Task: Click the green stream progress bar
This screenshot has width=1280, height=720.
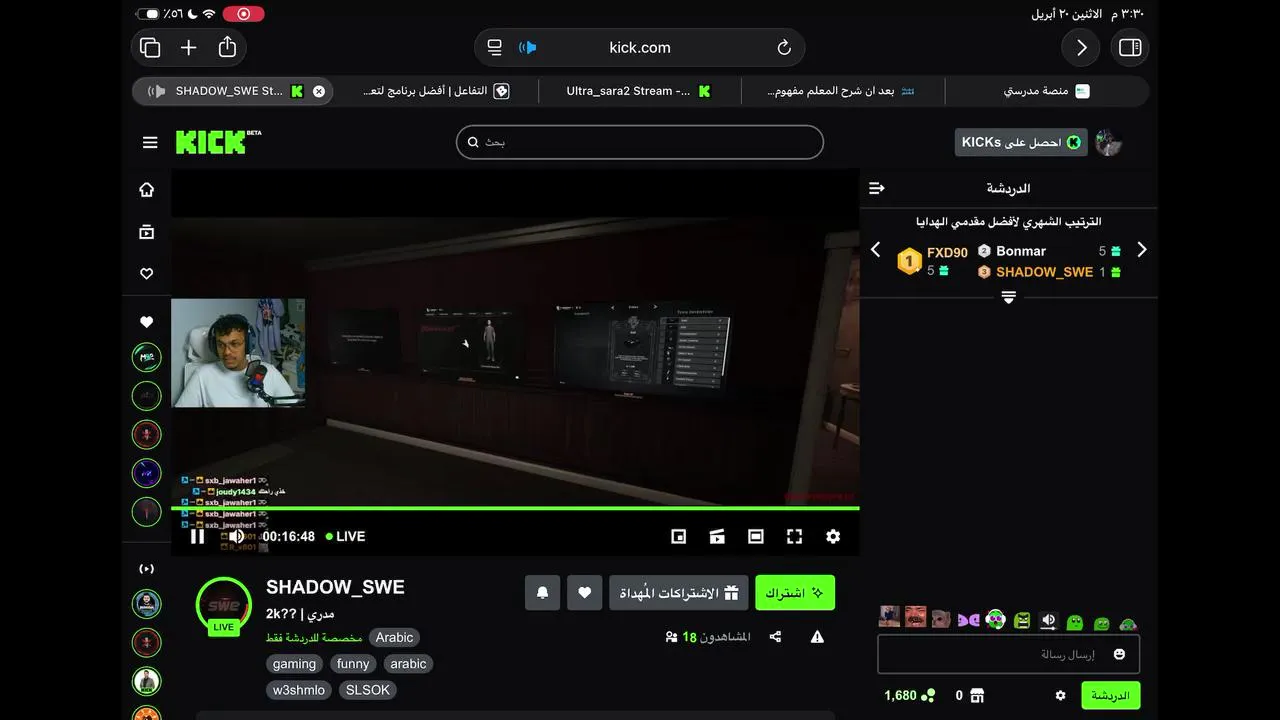Action: coord(515,508)
